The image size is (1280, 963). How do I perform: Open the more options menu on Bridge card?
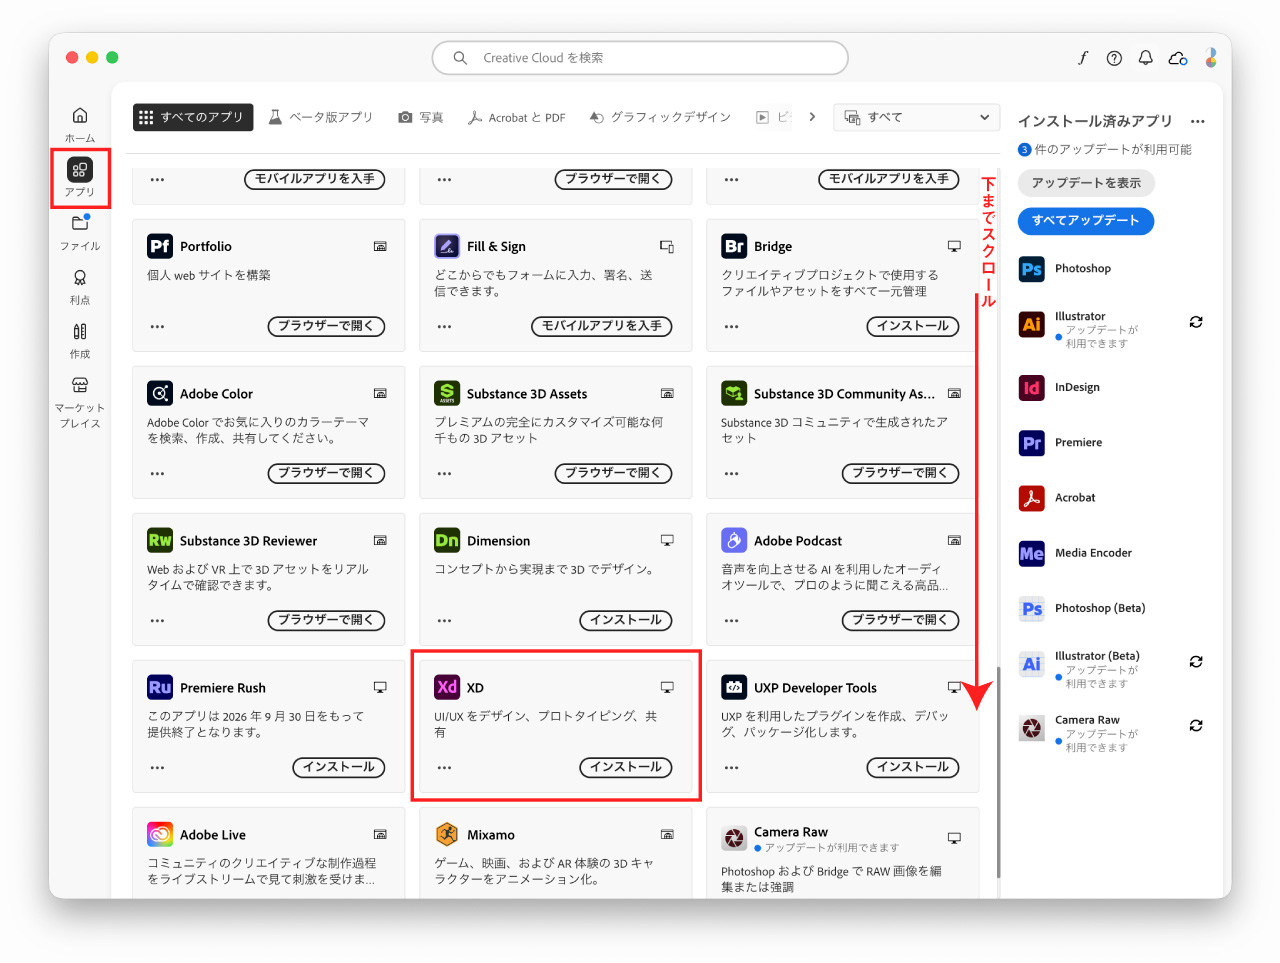pos(731,326)
